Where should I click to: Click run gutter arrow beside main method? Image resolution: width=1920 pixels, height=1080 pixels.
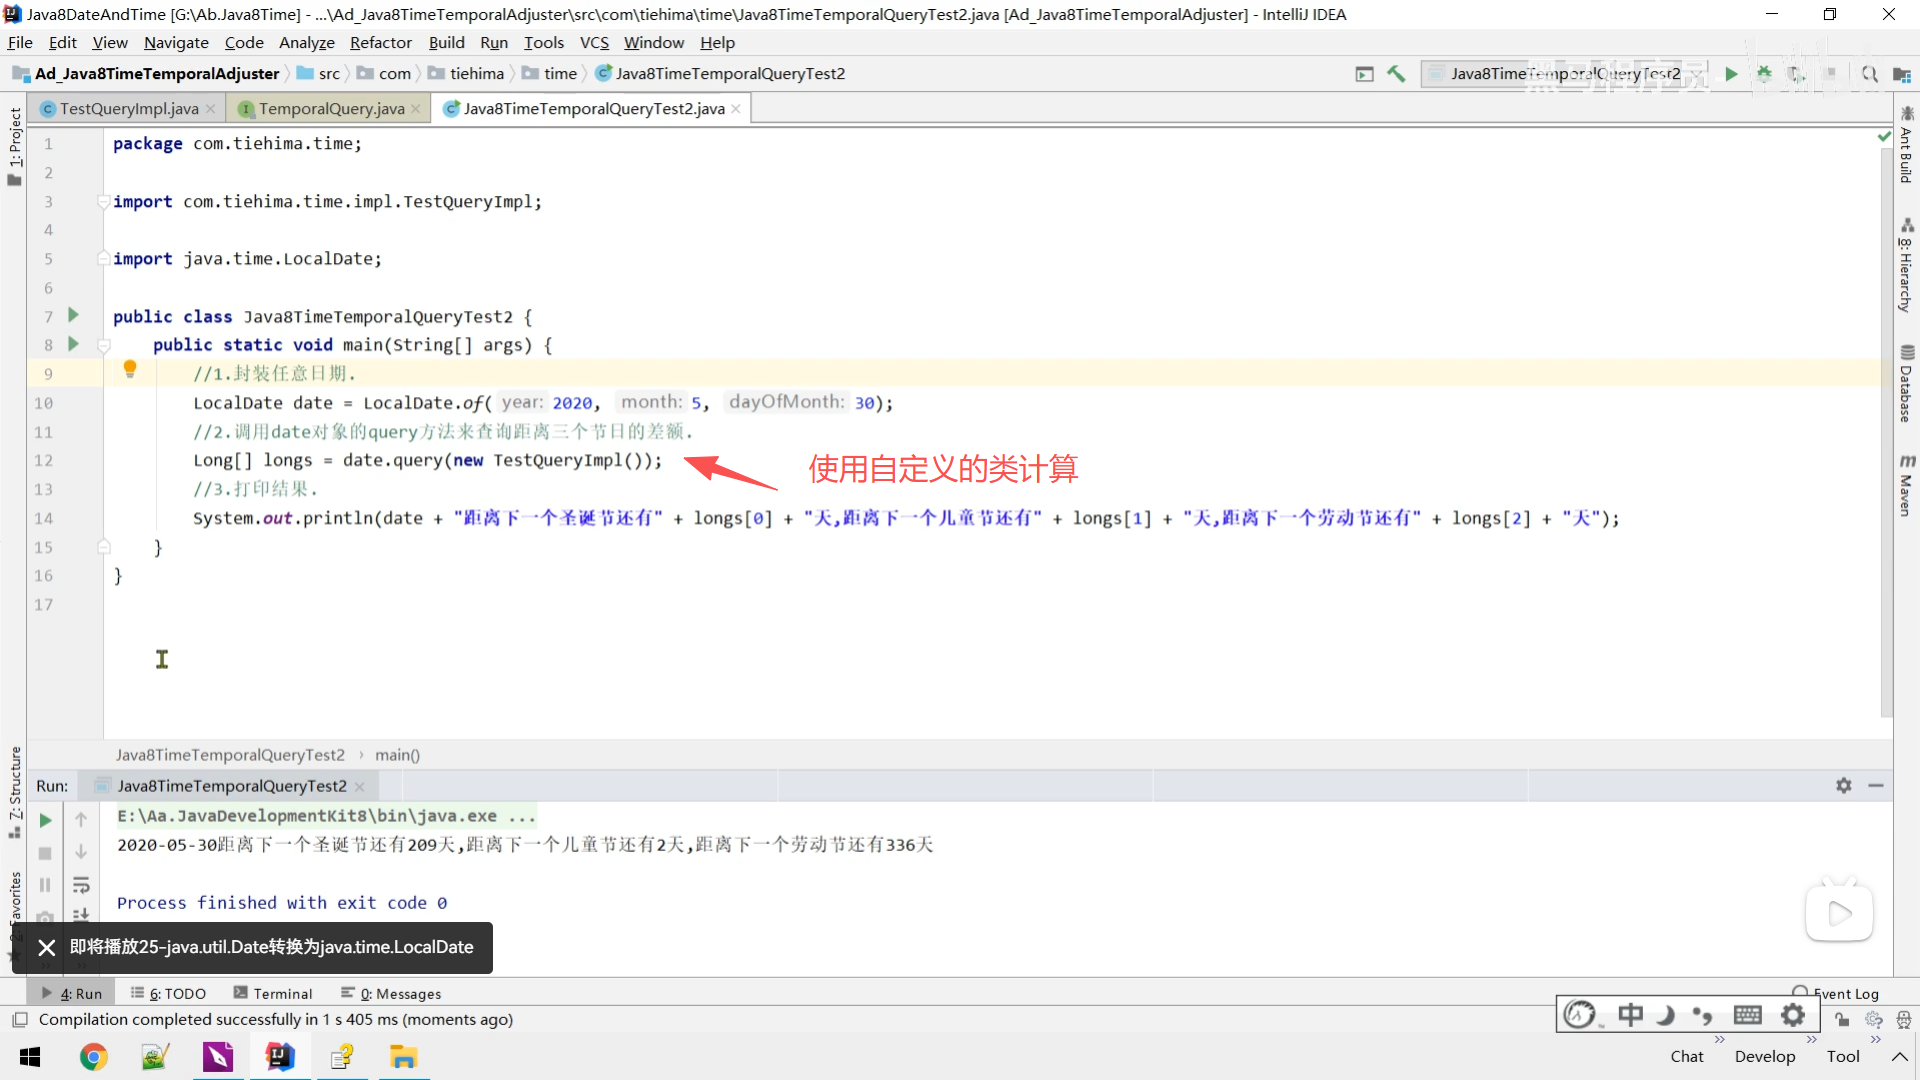(73, 344)
